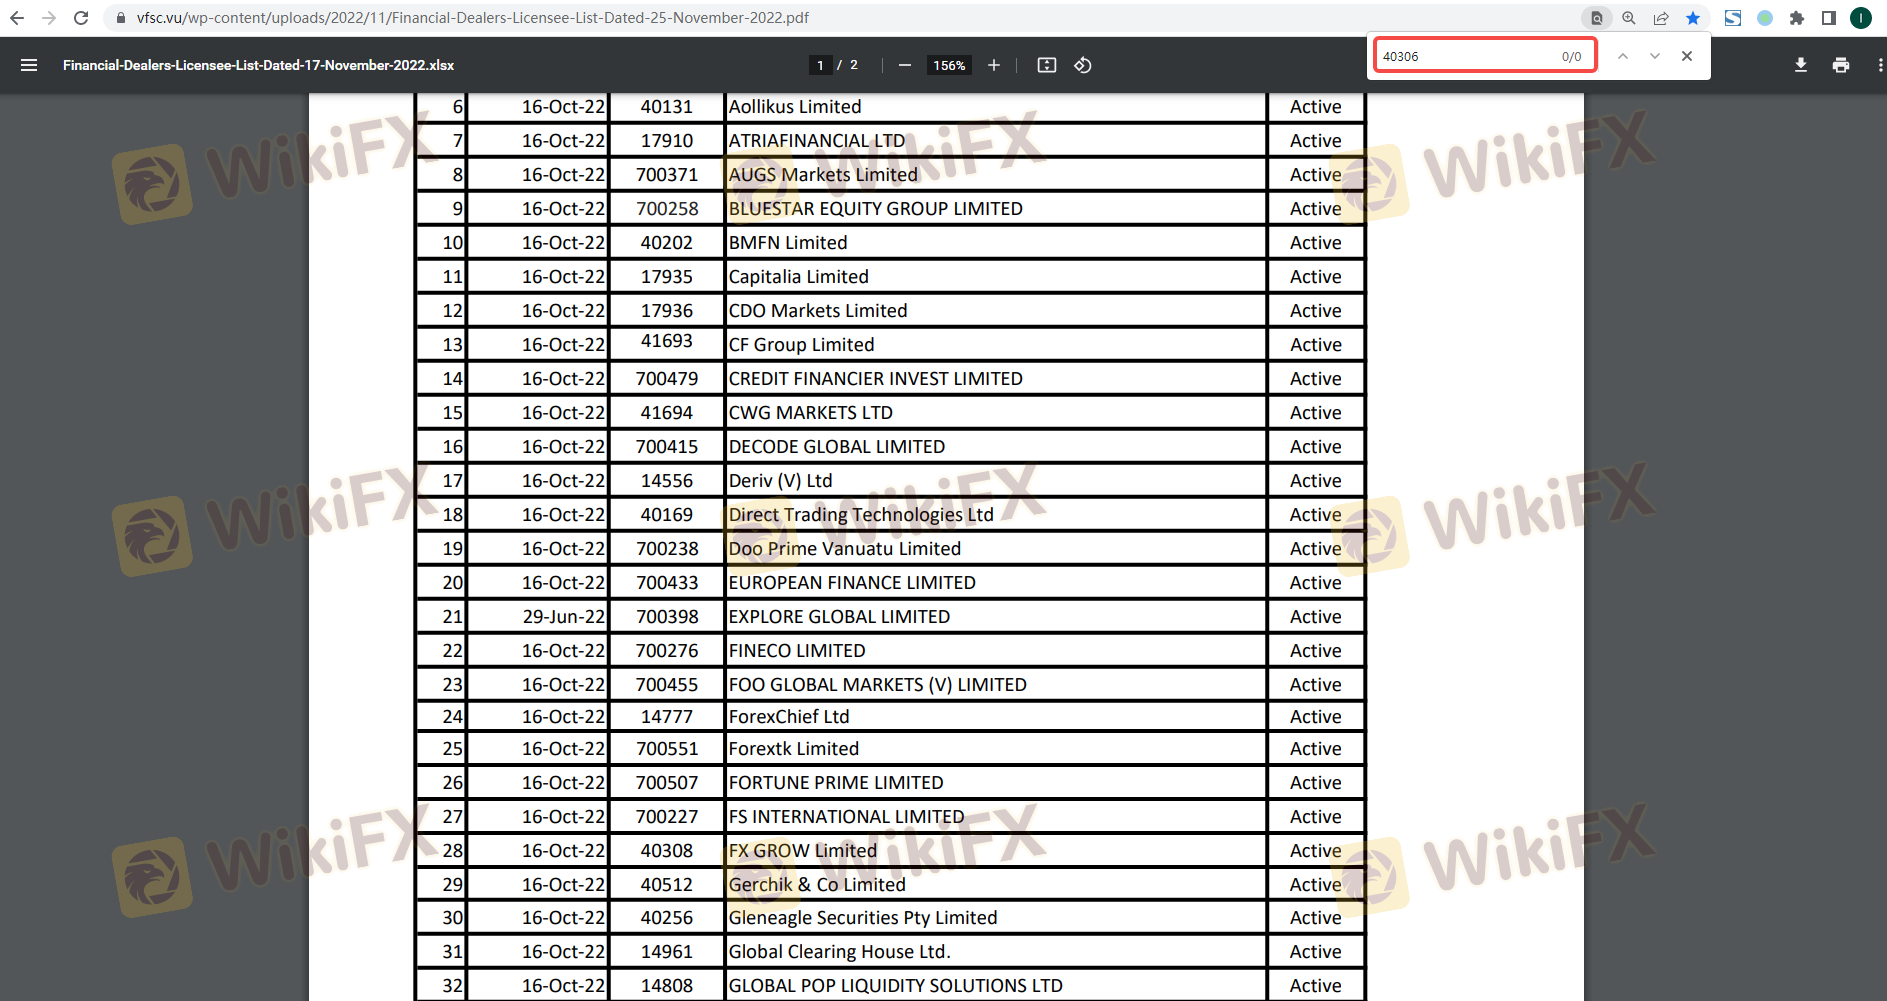
Task: Print the PDF document
Action: pyautogui.click(x=1841, y=65)
